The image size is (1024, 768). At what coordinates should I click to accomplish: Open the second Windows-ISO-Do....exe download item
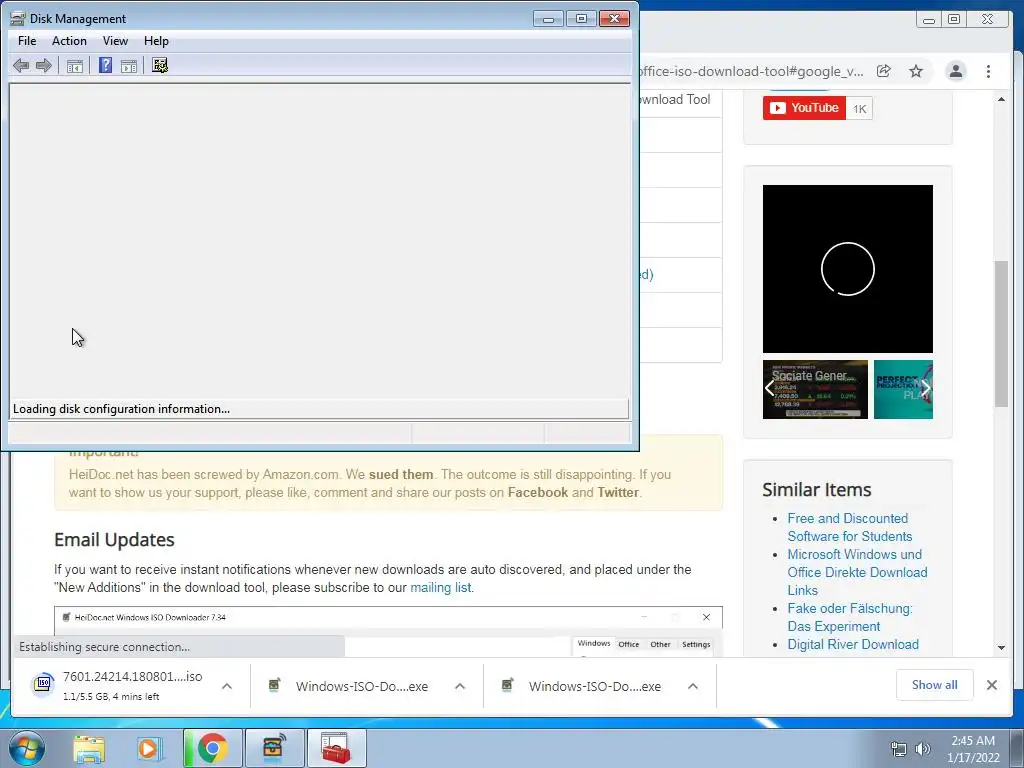tap(595, 686)
